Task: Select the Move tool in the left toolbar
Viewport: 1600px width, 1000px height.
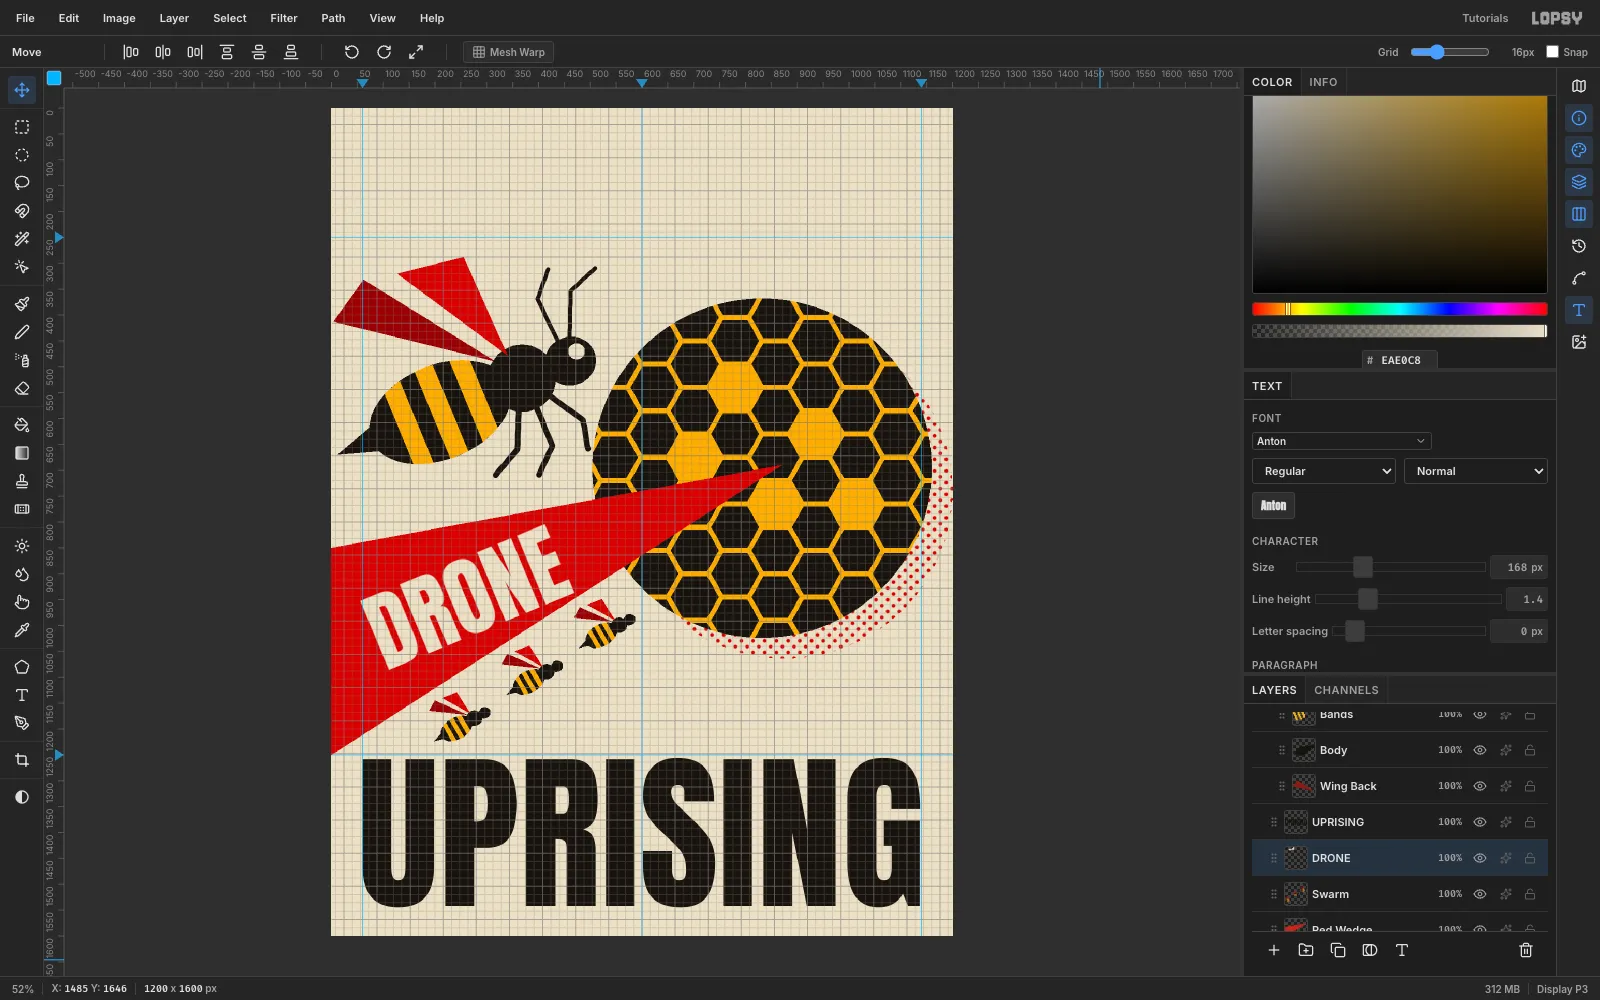Action: click(22, 90)
